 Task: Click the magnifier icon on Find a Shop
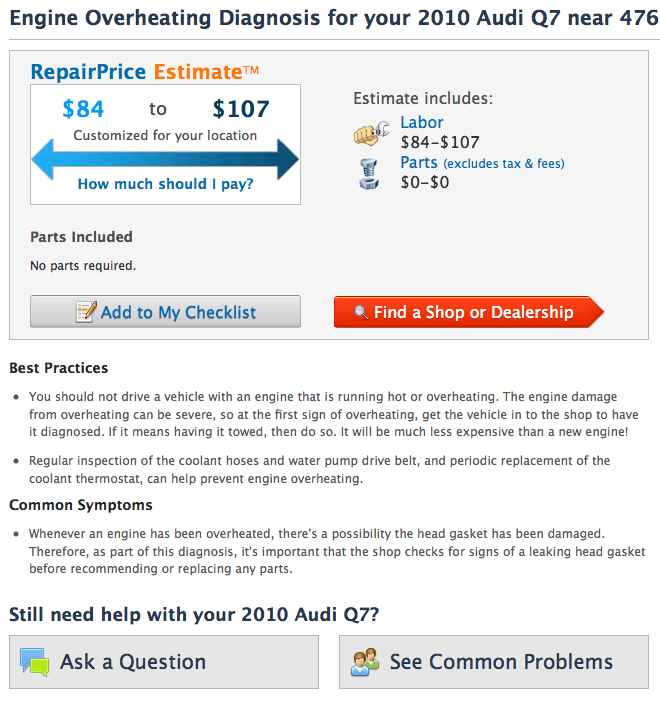pos(360,312)
